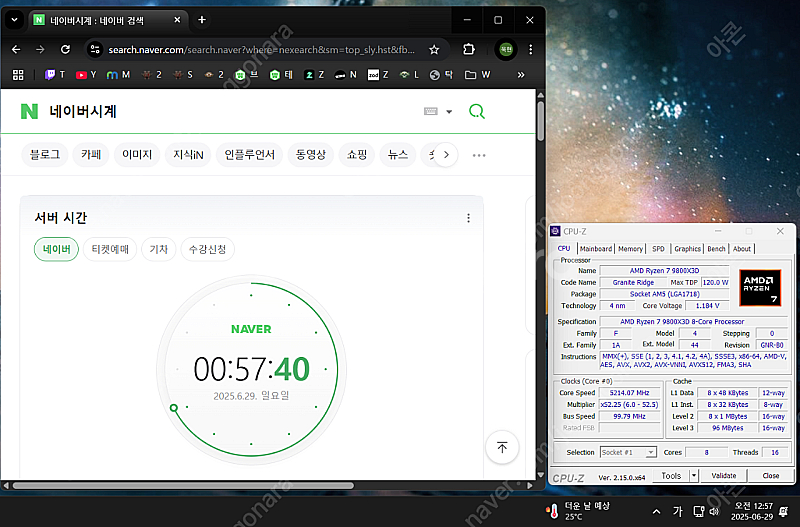Screen dimensions: 800x527
Task: Switch to the Bench tab in CPU-Z
Action: (716, 249)
